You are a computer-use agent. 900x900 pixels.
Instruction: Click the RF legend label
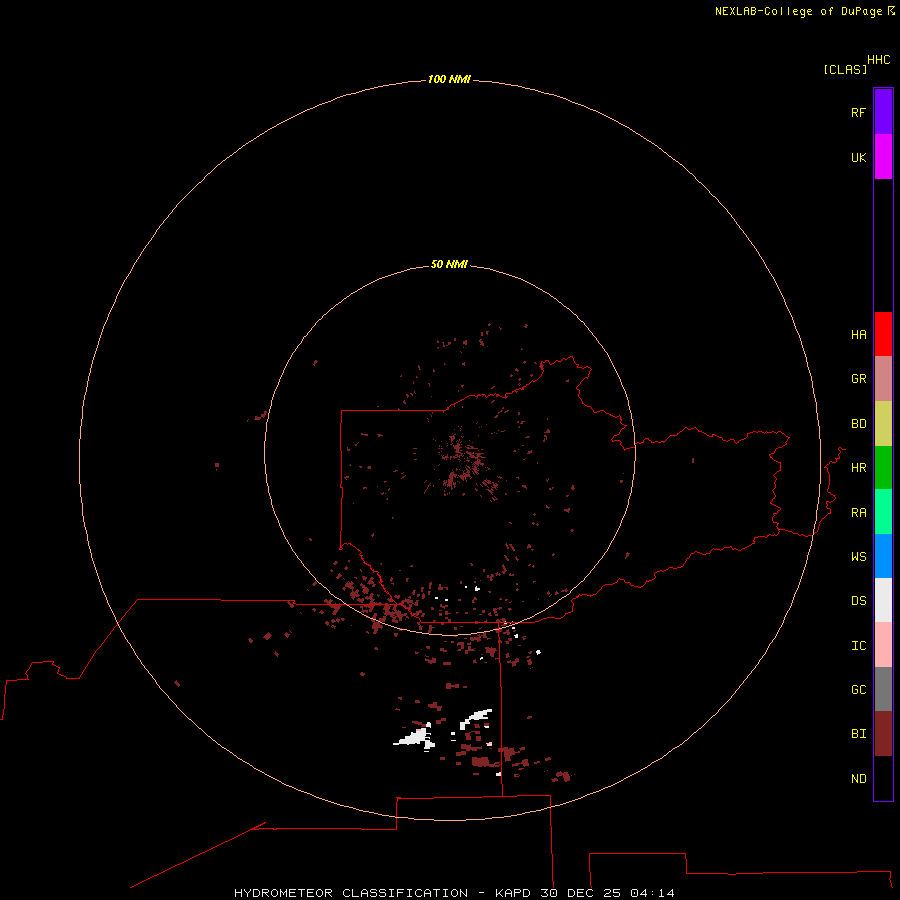click(x=858, y=112)
